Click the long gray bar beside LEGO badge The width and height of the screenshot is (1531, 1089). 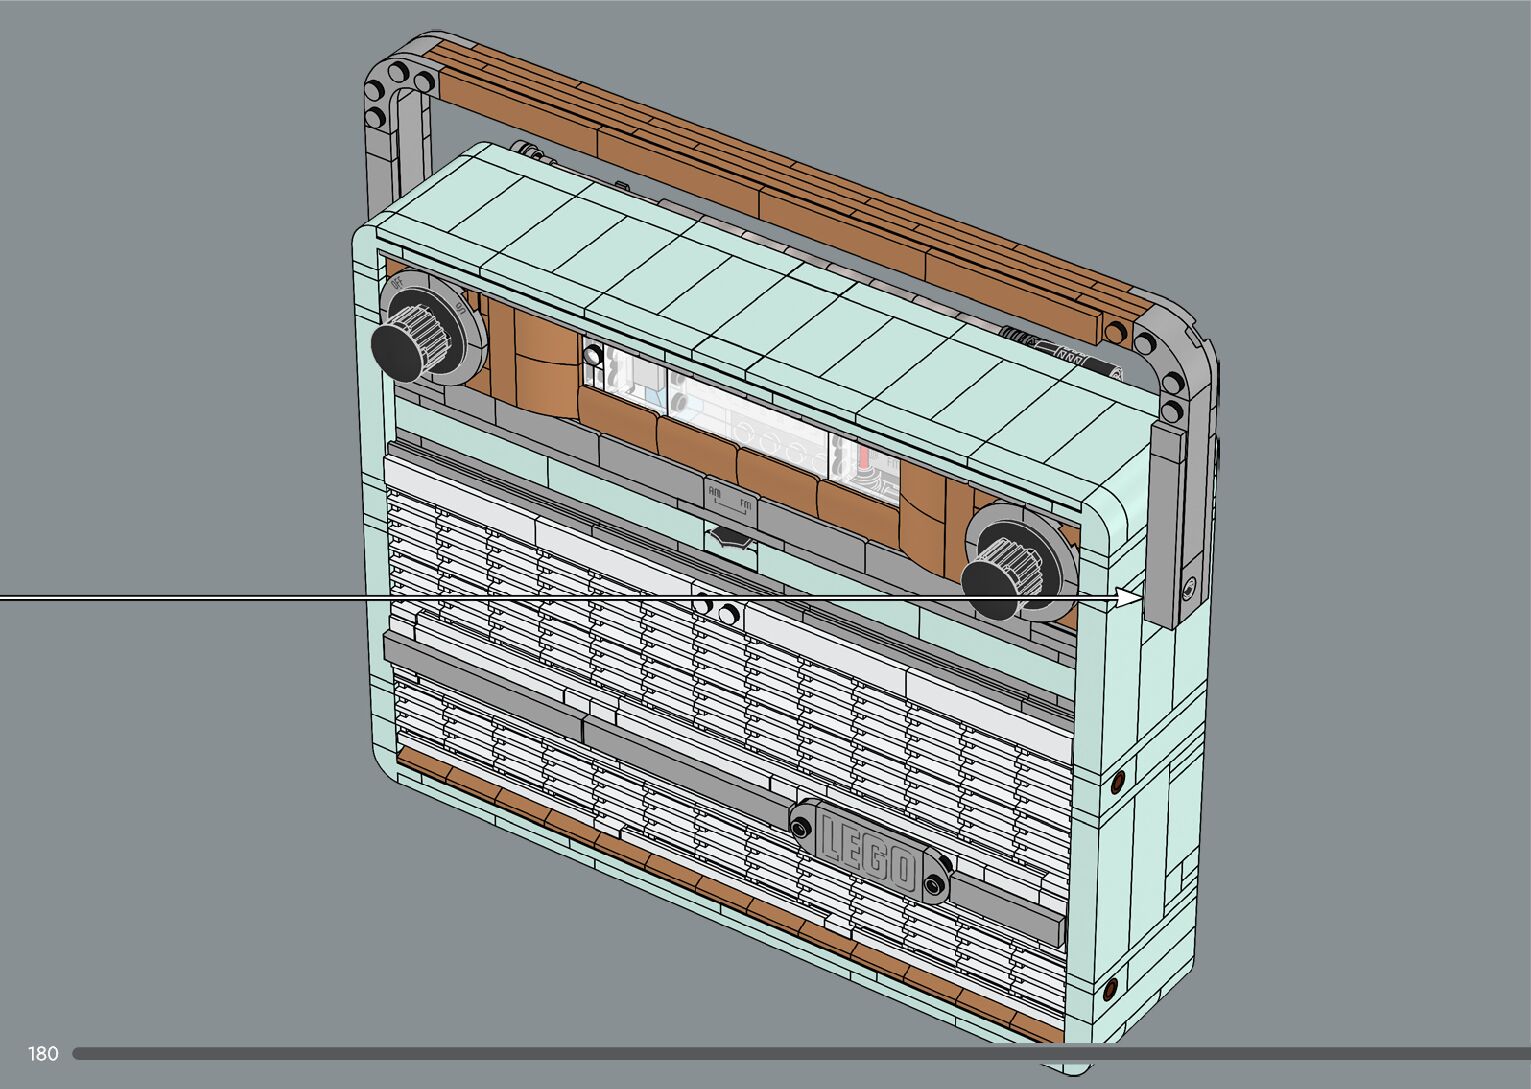(x=1010, y=912)
